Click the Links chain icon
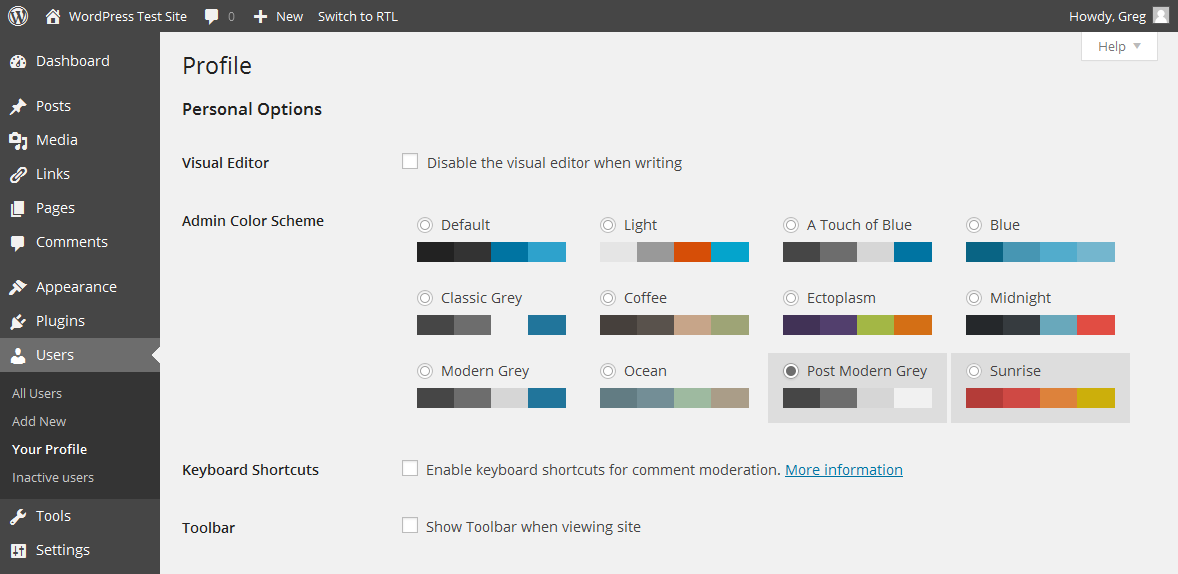1178x574 pixels. click(18, 175)
